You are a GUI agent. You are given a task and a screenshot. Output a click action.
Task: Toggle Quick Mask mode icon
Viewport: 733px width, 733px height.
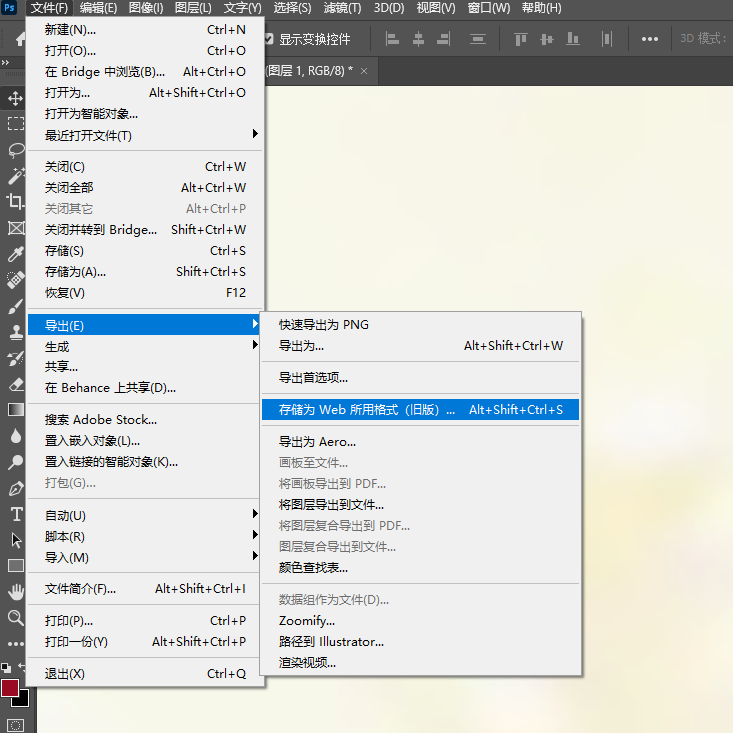[15, 725]
